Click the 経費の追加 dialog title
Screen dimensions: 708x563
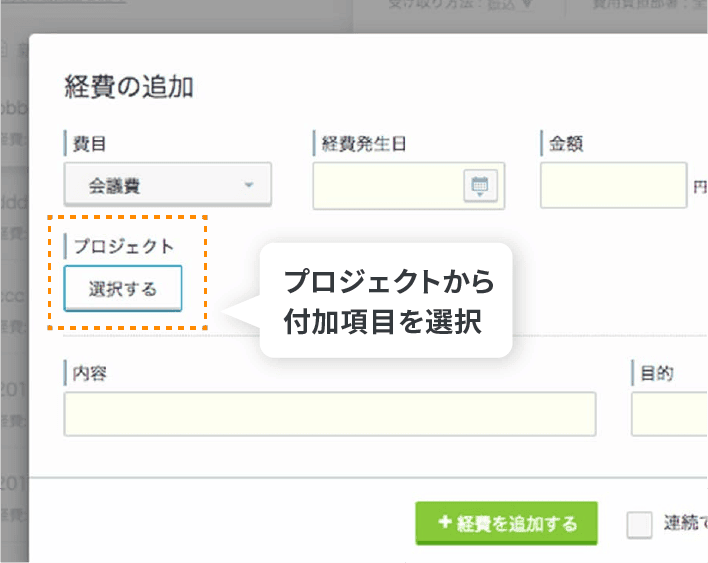(x=129, y=86)
